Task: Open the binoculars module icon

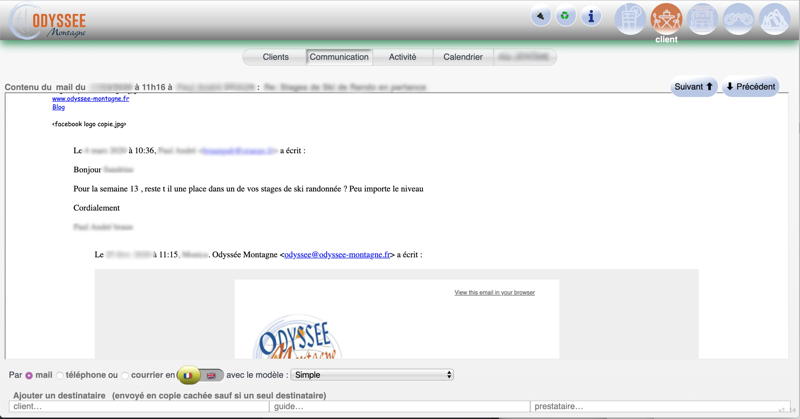Action: click(738, 19)
